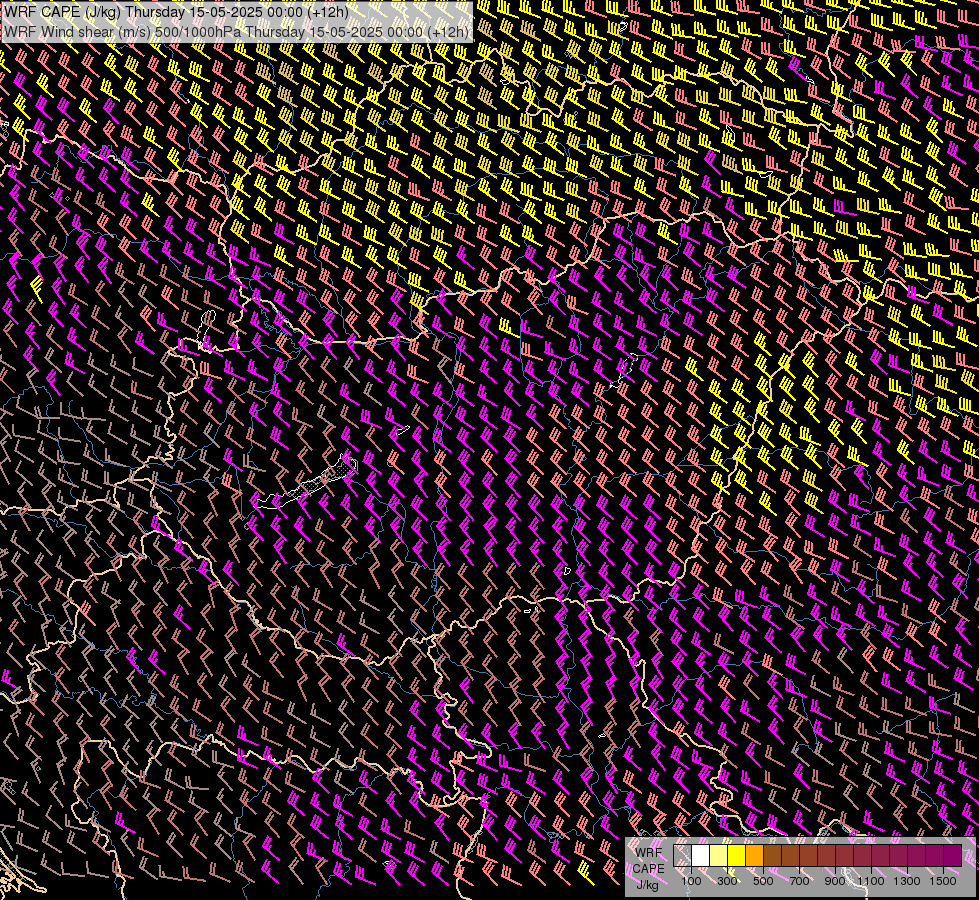Click the legend tick label 900

click(835, 881)
